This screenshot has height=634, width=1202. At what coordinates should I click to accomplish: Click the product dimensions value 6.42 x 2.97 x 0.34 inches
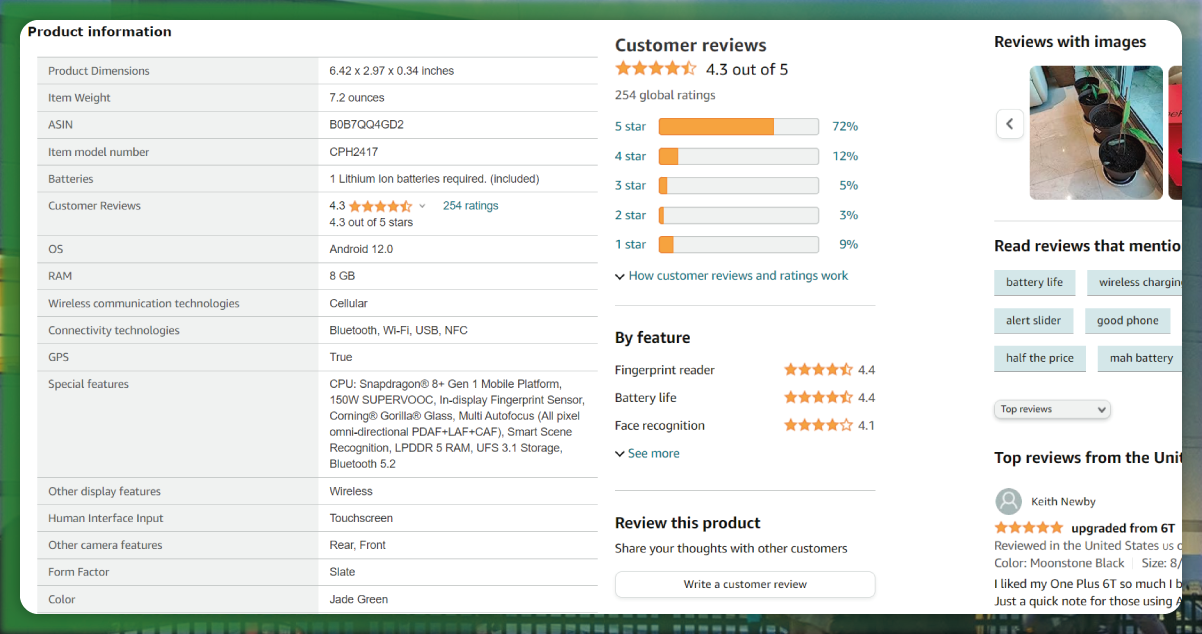(x=392, y=71)
